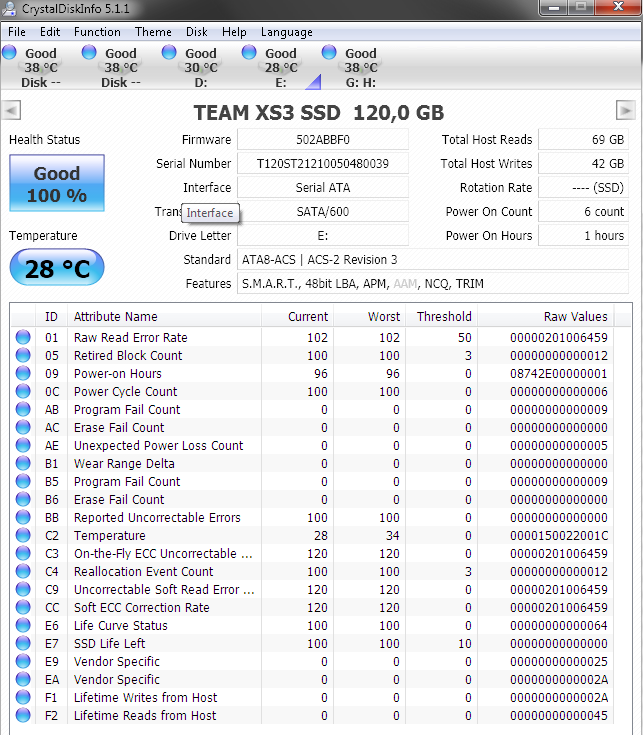Sort by the Raw Values column header
Image resolution: width=643 pixels, height=735 pixels.
point(546,316)
